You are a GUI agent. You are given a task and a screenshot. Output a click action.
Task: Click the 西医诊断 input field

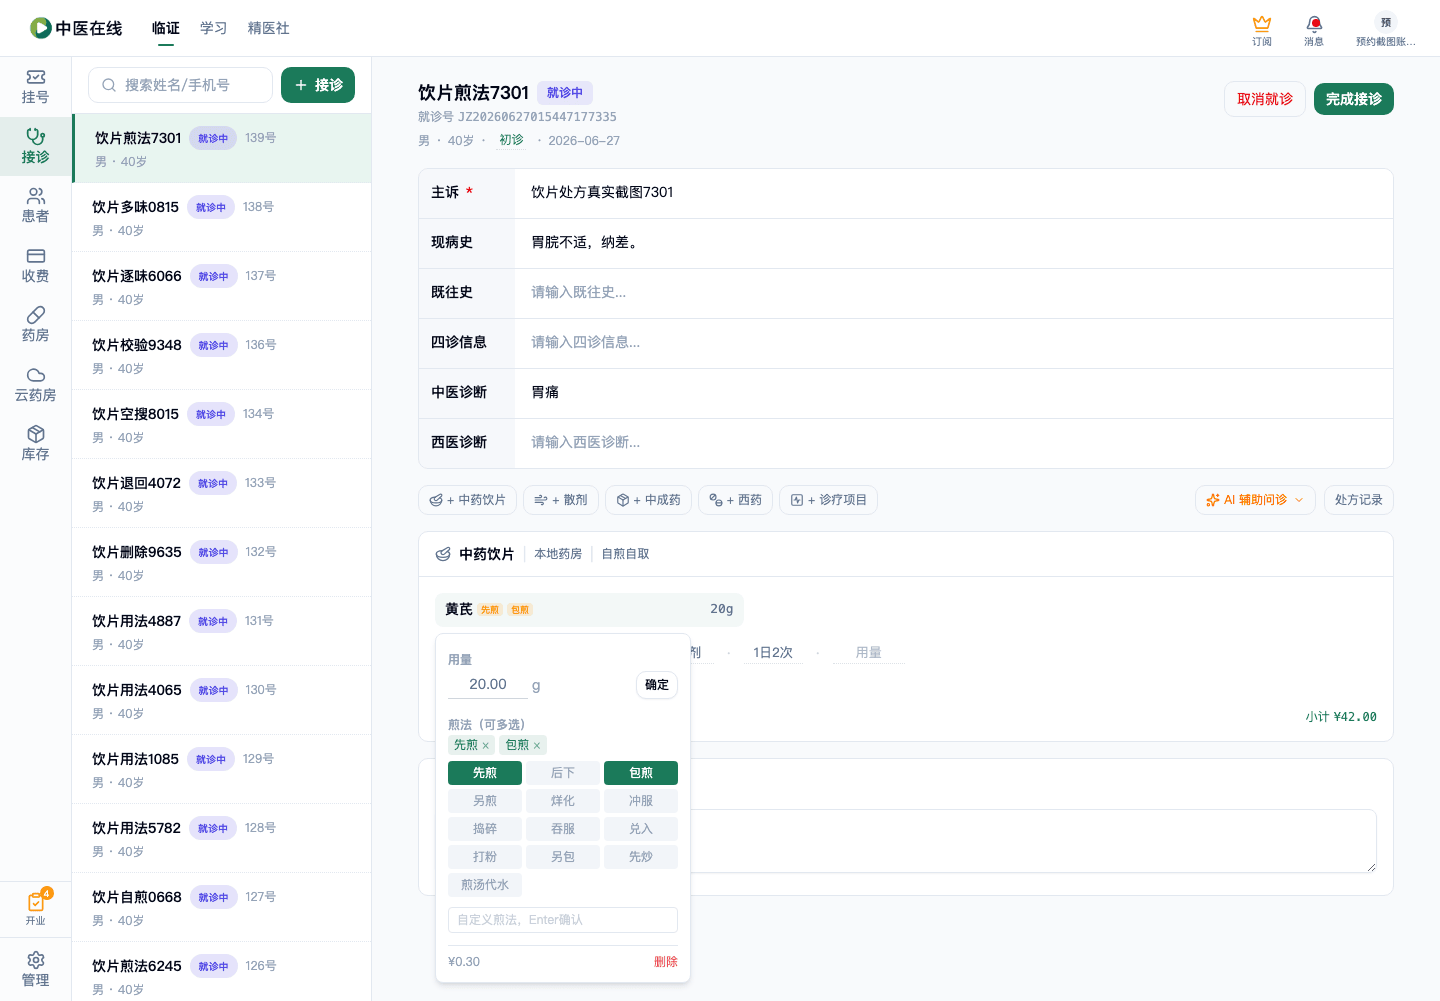coord(954,443)
